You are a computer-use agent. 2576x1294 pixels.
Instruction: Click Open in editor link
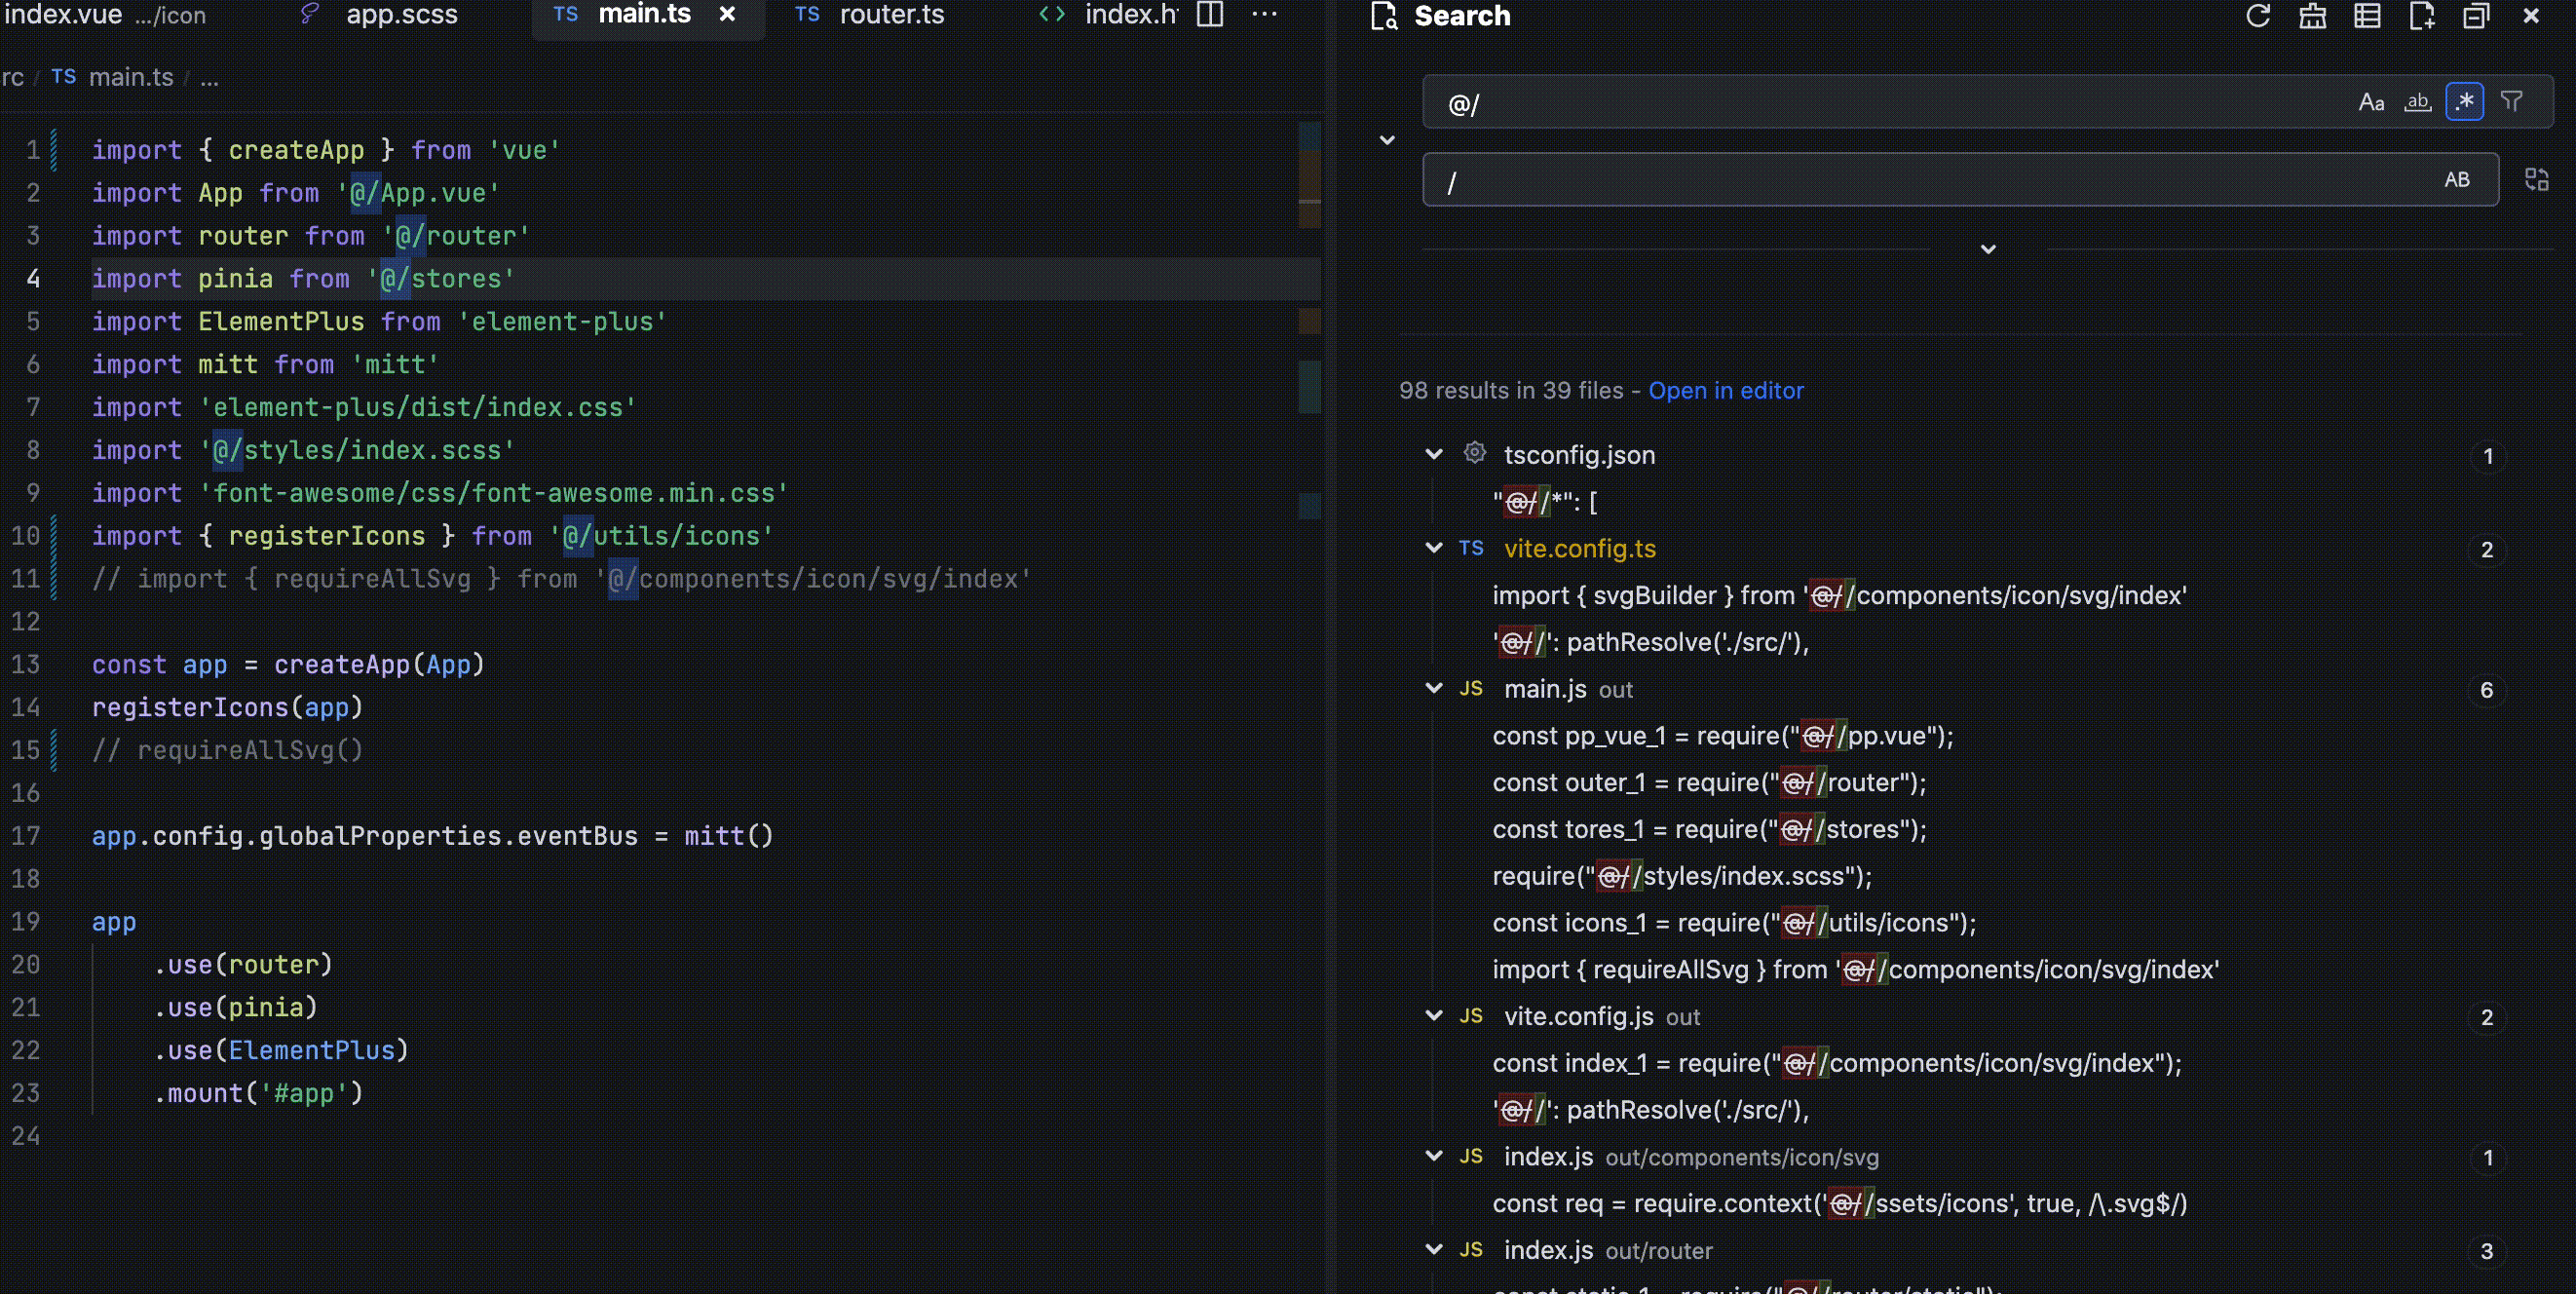click(1725, 391)
